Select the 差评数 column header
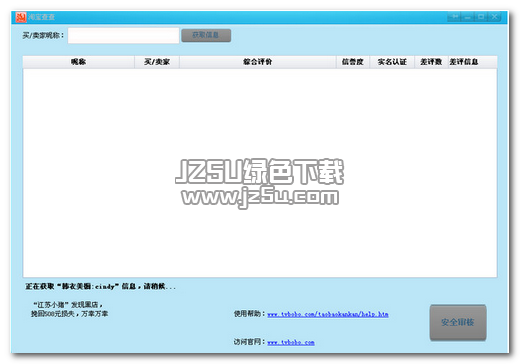Viewport: 520px width, 364px height. [431, 62]
